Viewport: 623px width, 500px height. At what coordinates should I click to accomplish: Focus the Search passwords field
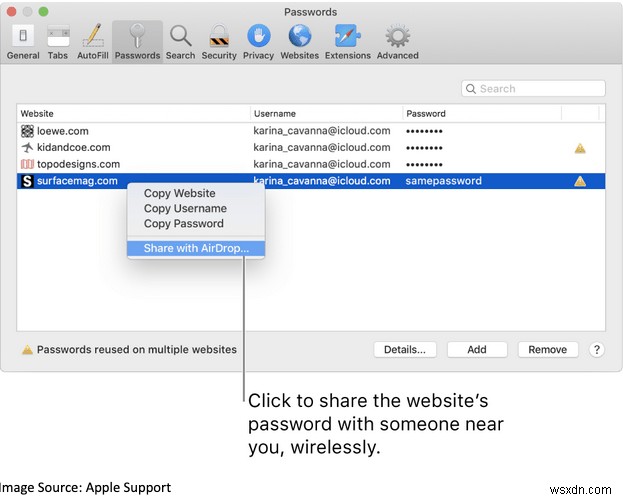pos(533,89)
